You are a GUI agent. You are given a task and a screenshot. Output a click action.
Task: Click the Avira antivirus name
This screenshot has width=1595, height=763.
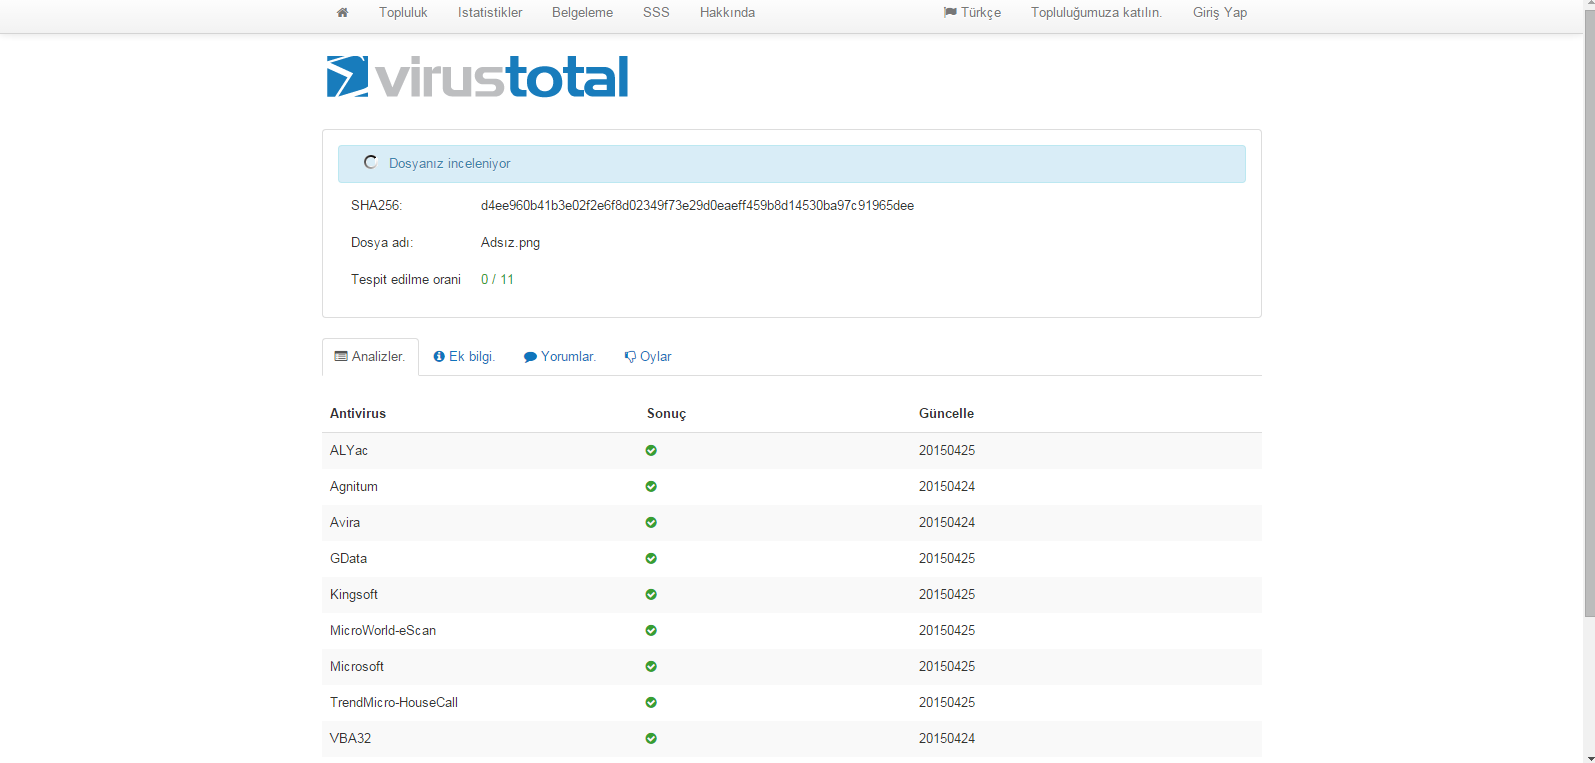coord(345,523)
